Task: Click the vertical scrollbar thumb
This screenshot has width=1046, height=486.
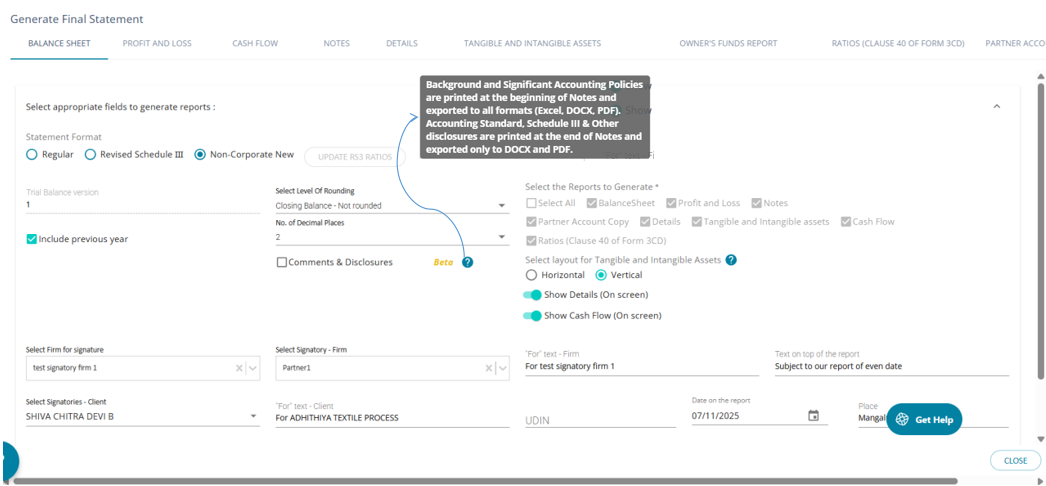Action: pos(1041,232)
